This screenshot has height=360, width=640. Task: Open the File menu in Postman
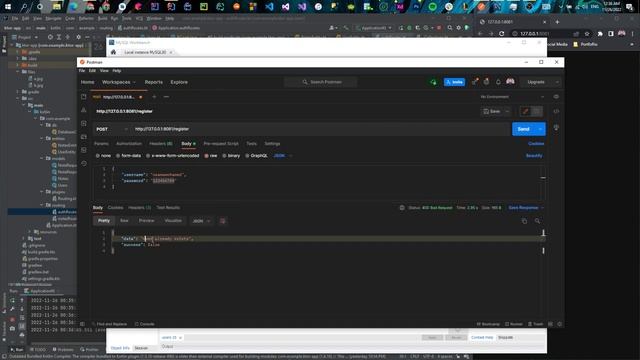click(82, 71)
